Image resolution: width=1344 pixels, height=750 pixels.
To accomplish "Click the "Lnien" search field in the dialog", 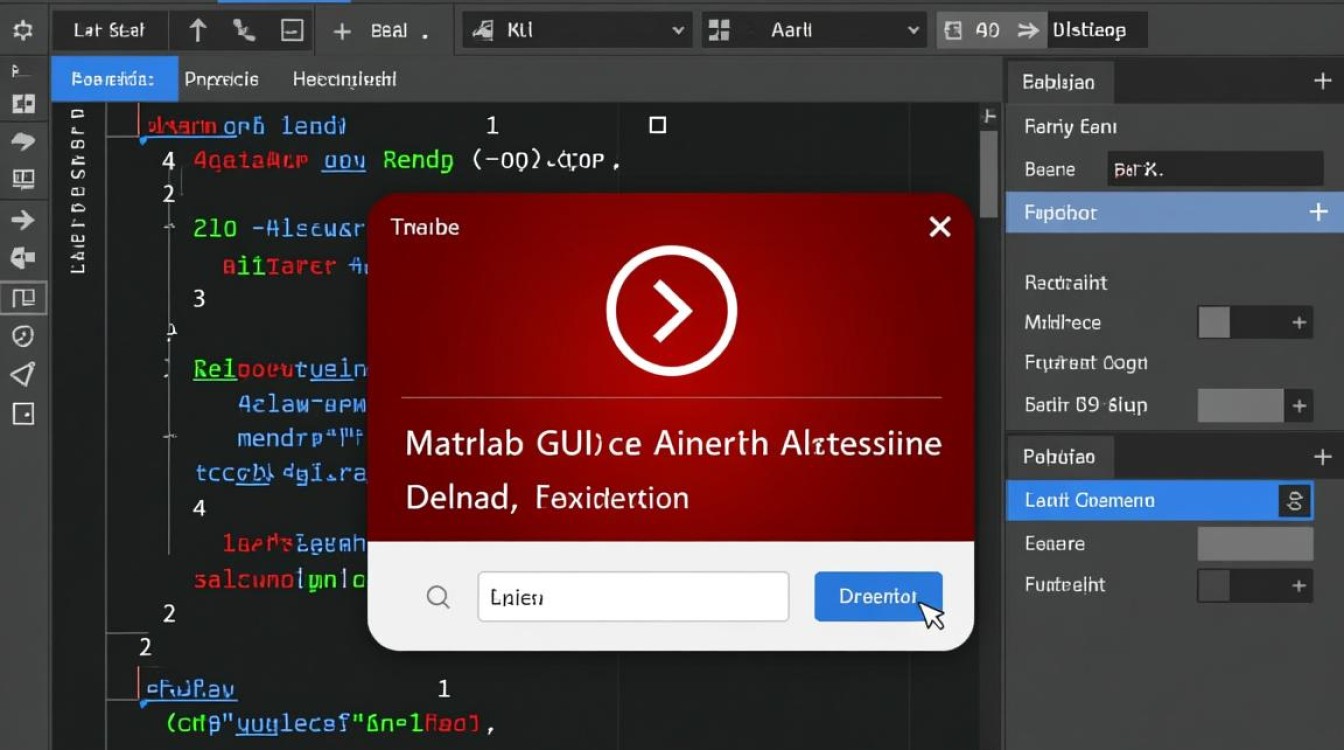I will (633, 597).
